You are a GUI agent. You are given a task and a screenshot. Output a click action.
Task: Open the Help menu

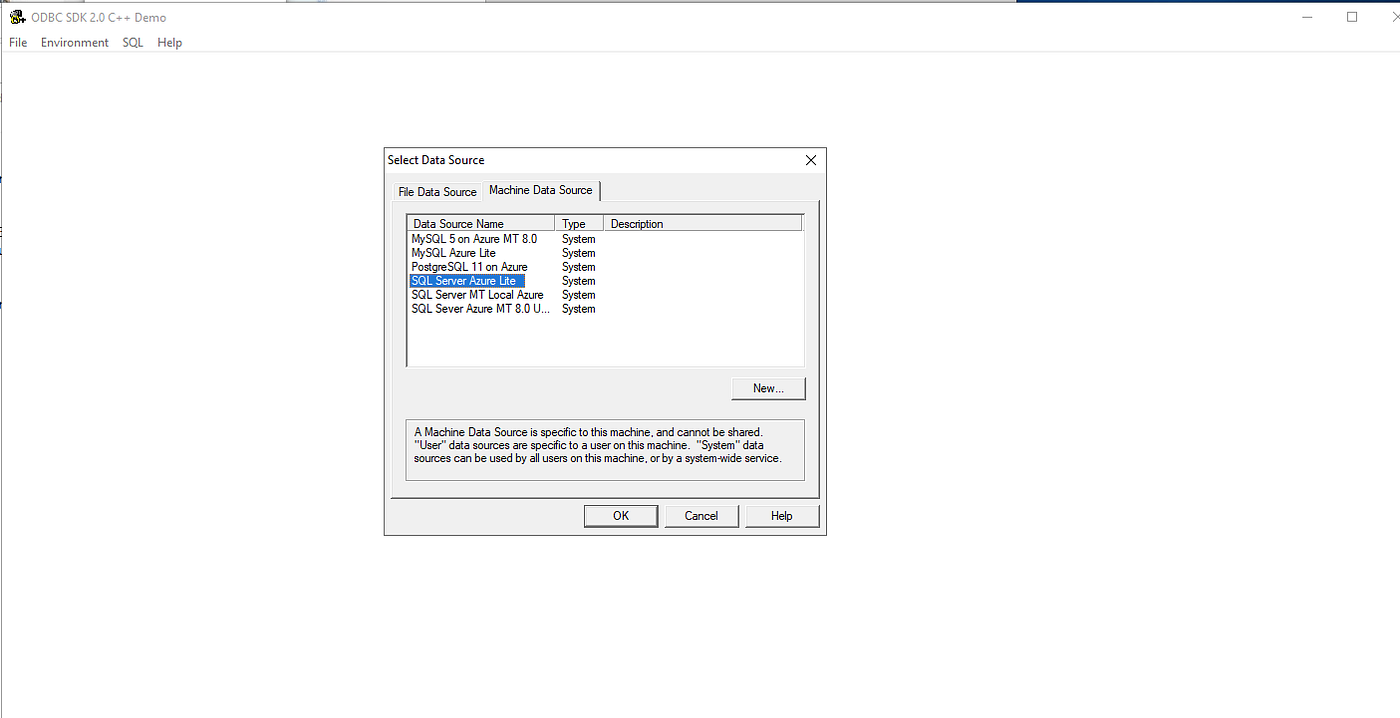click(x=170, y=42)
